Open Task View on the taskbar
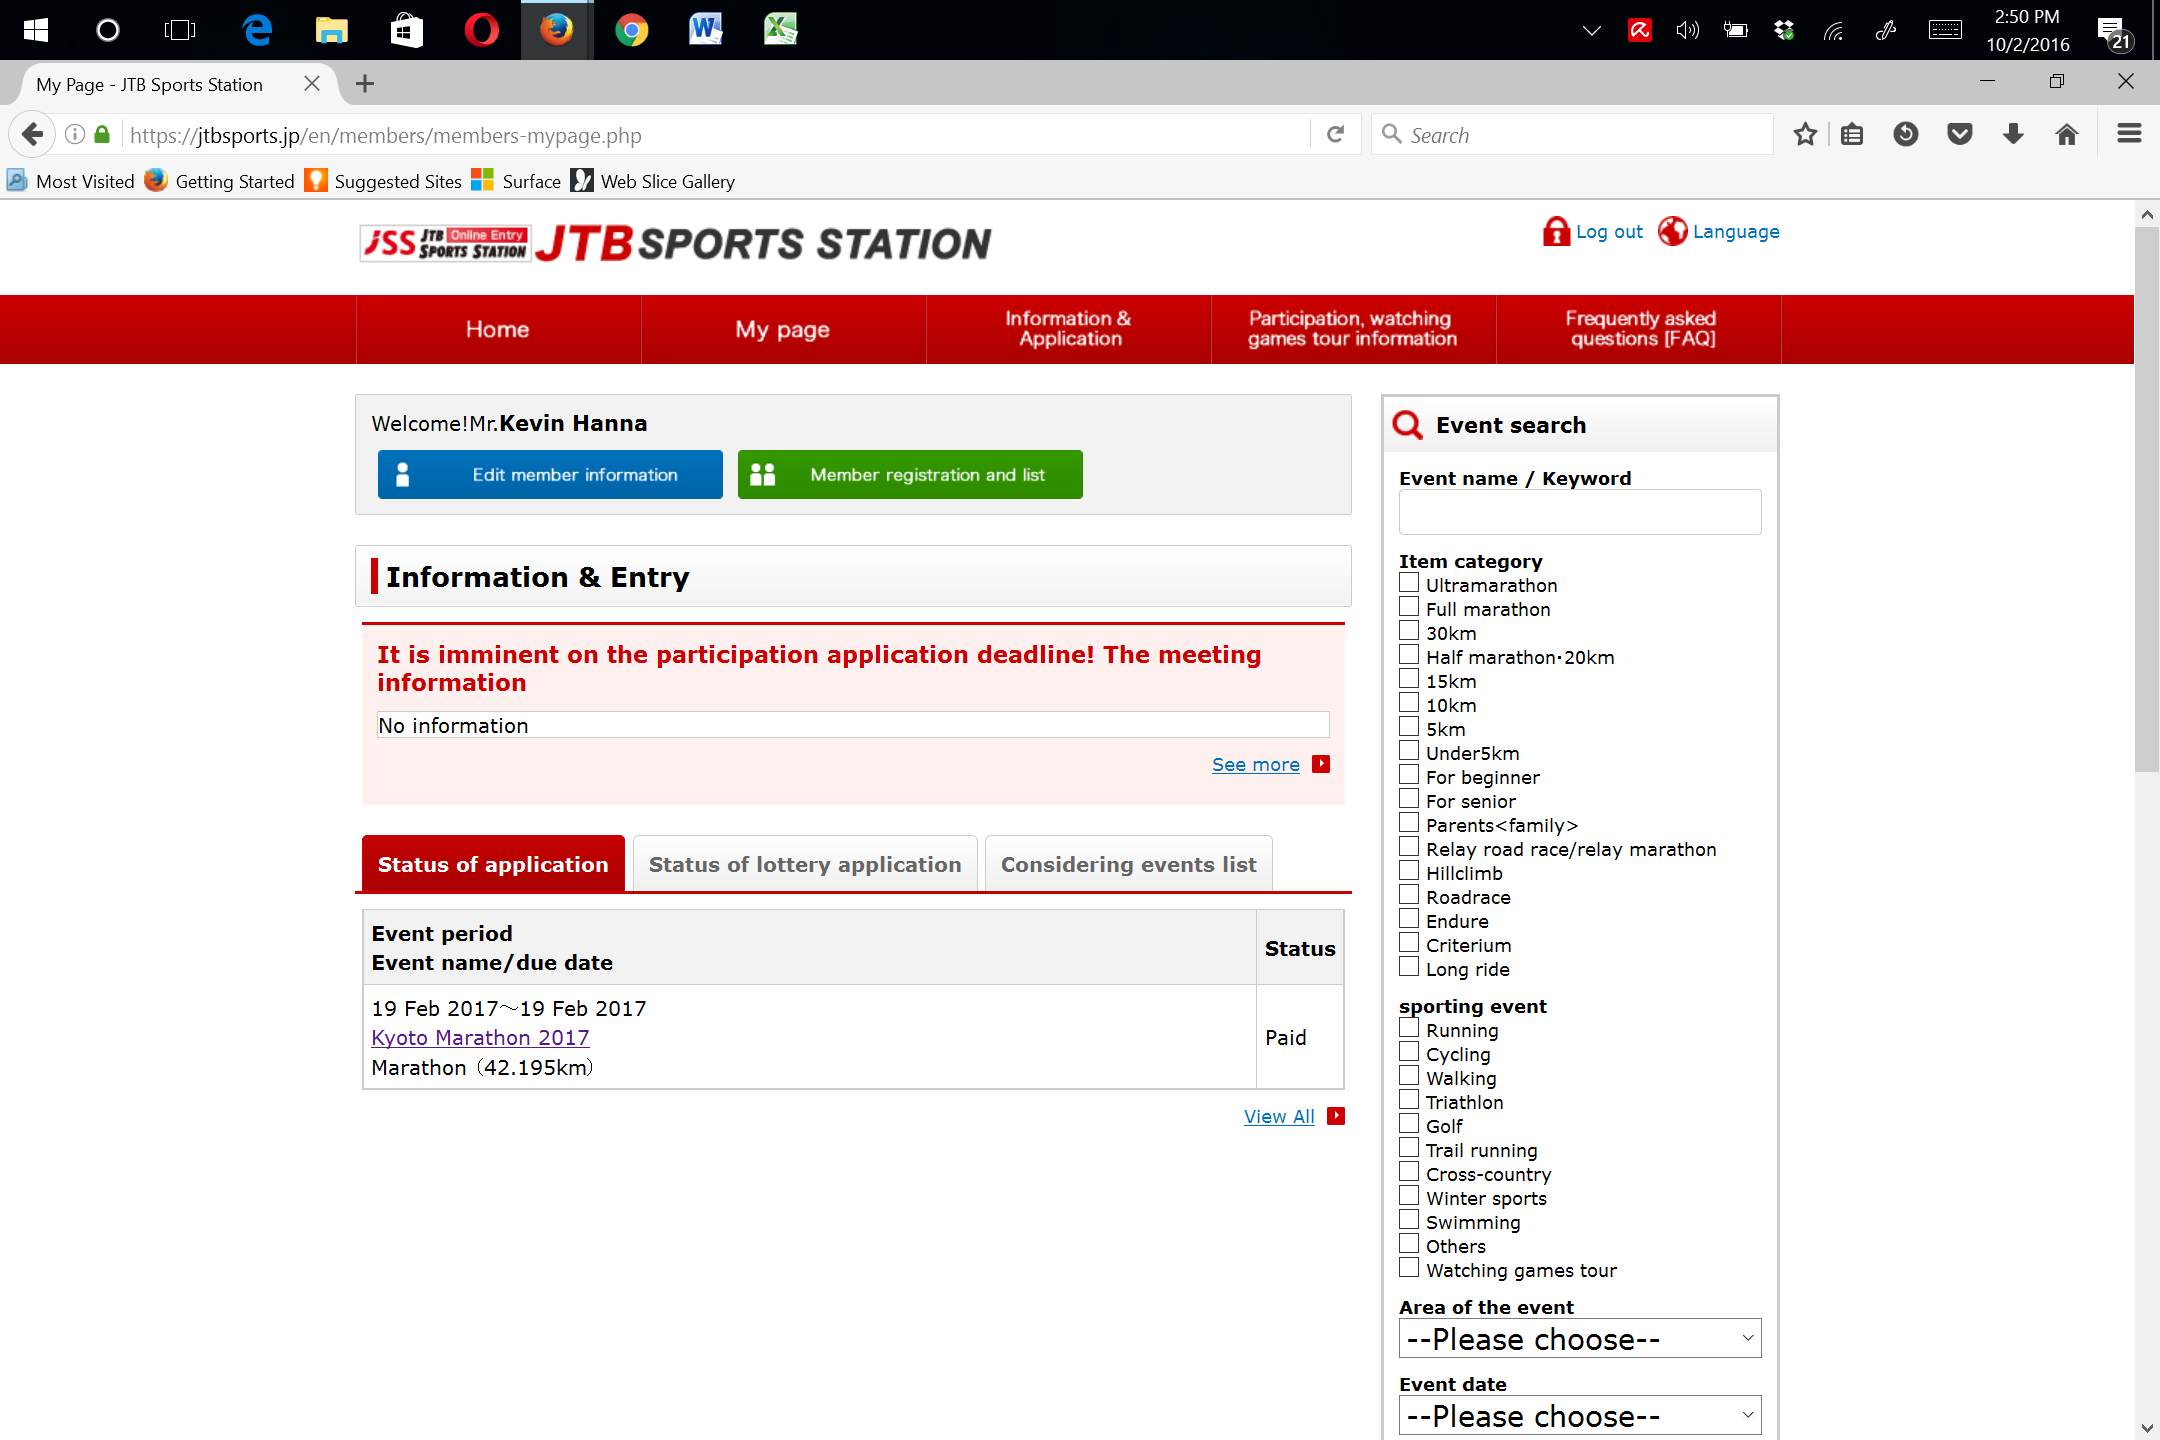Viewport: 2160px width, 1440px height. tap(180, 30)
